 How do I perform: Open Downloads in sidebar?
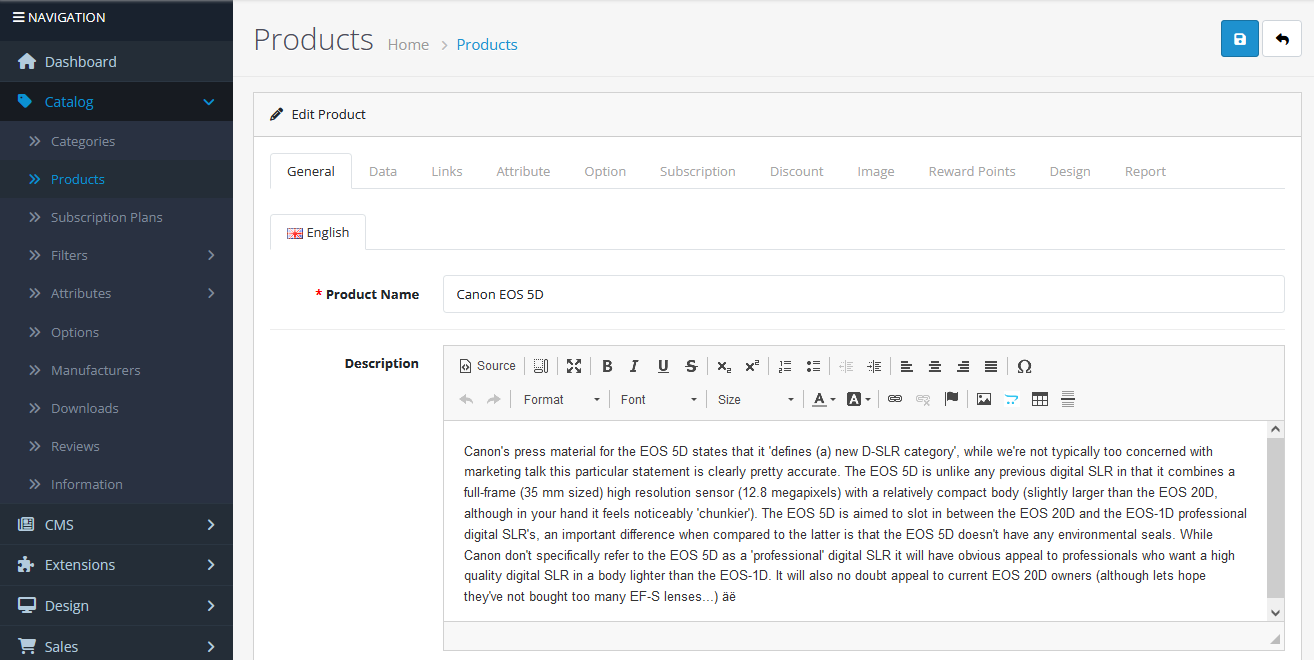(116, 408)
